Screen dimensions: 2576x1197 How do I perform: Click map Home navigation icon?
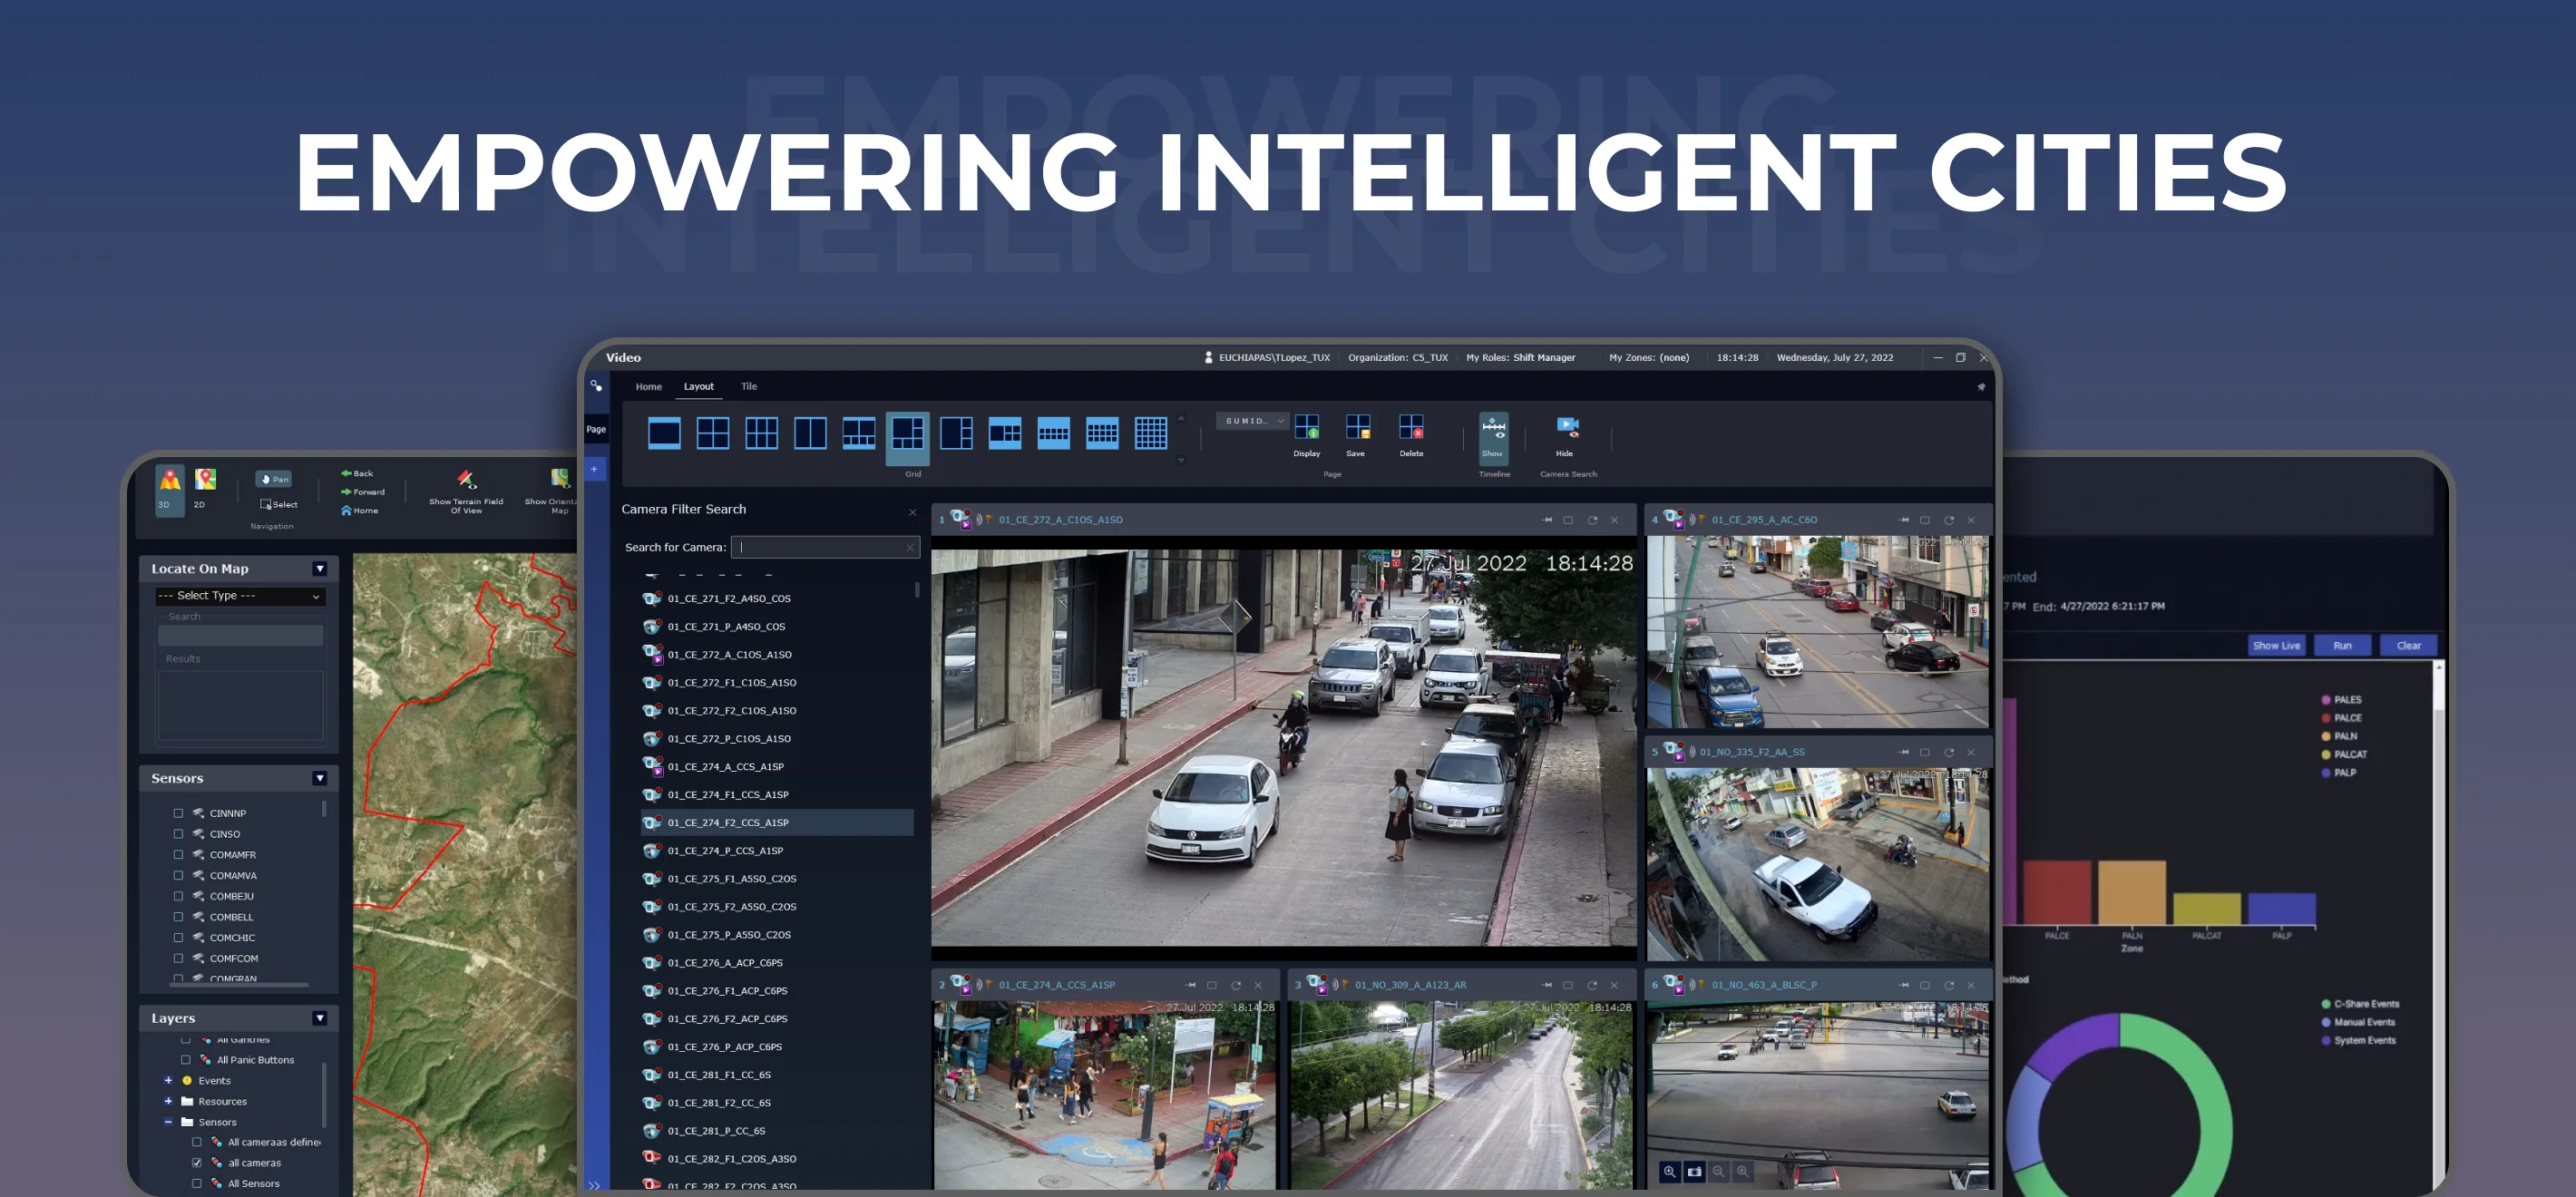(360, 510)
